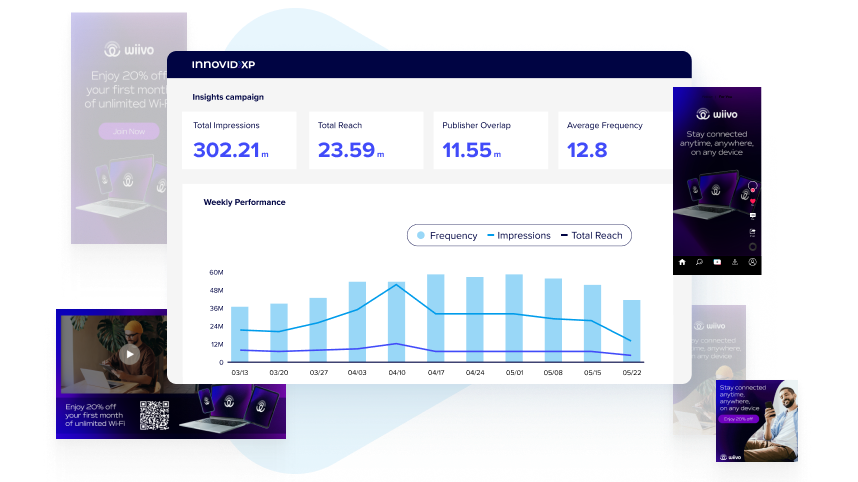Click the Stay connected text in mobile ad
858x482 pixels.
716,143
